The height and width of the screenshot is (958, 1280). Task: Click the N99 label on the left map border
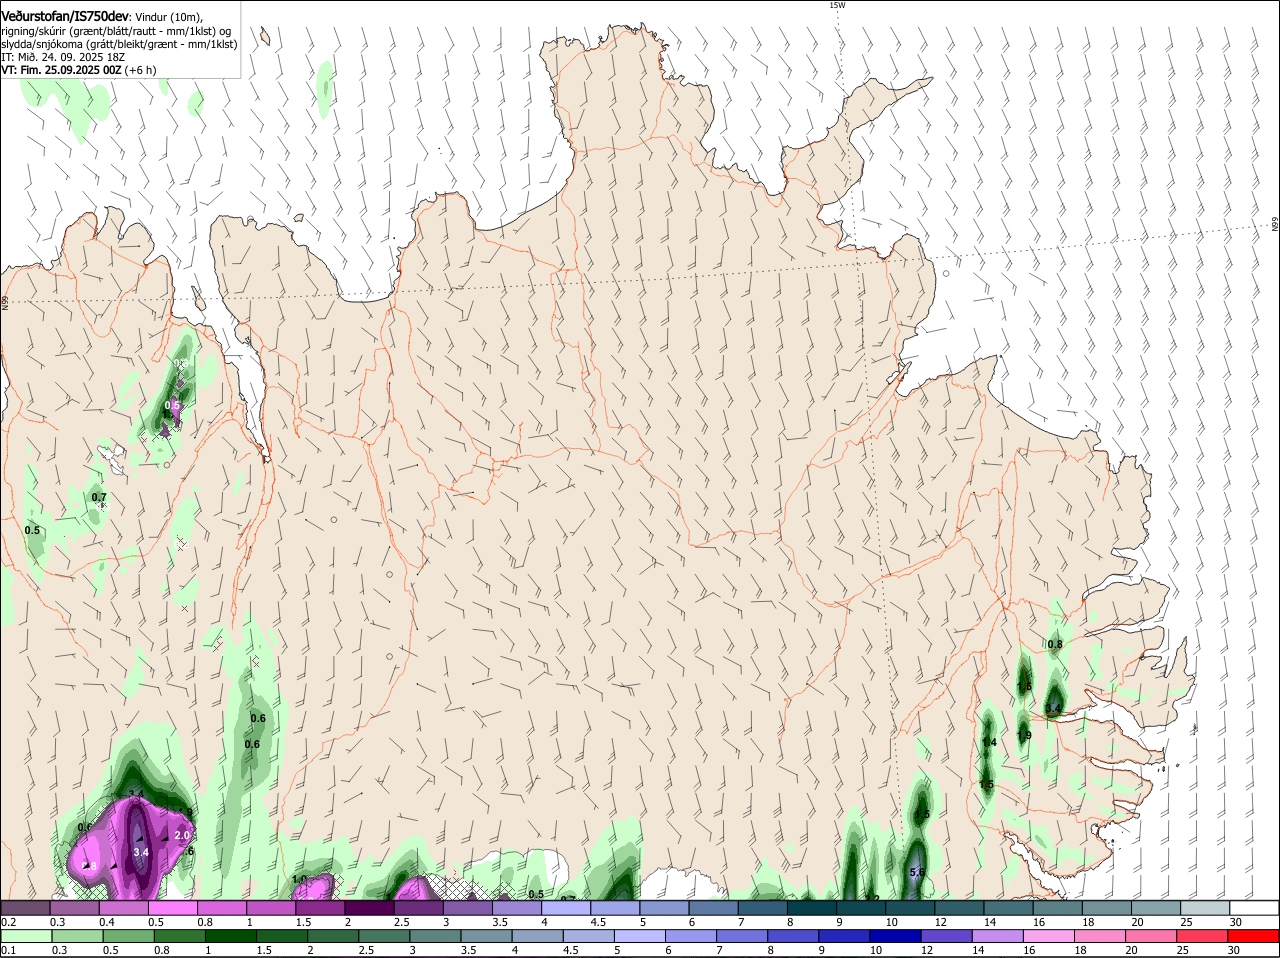click(5, 302)
